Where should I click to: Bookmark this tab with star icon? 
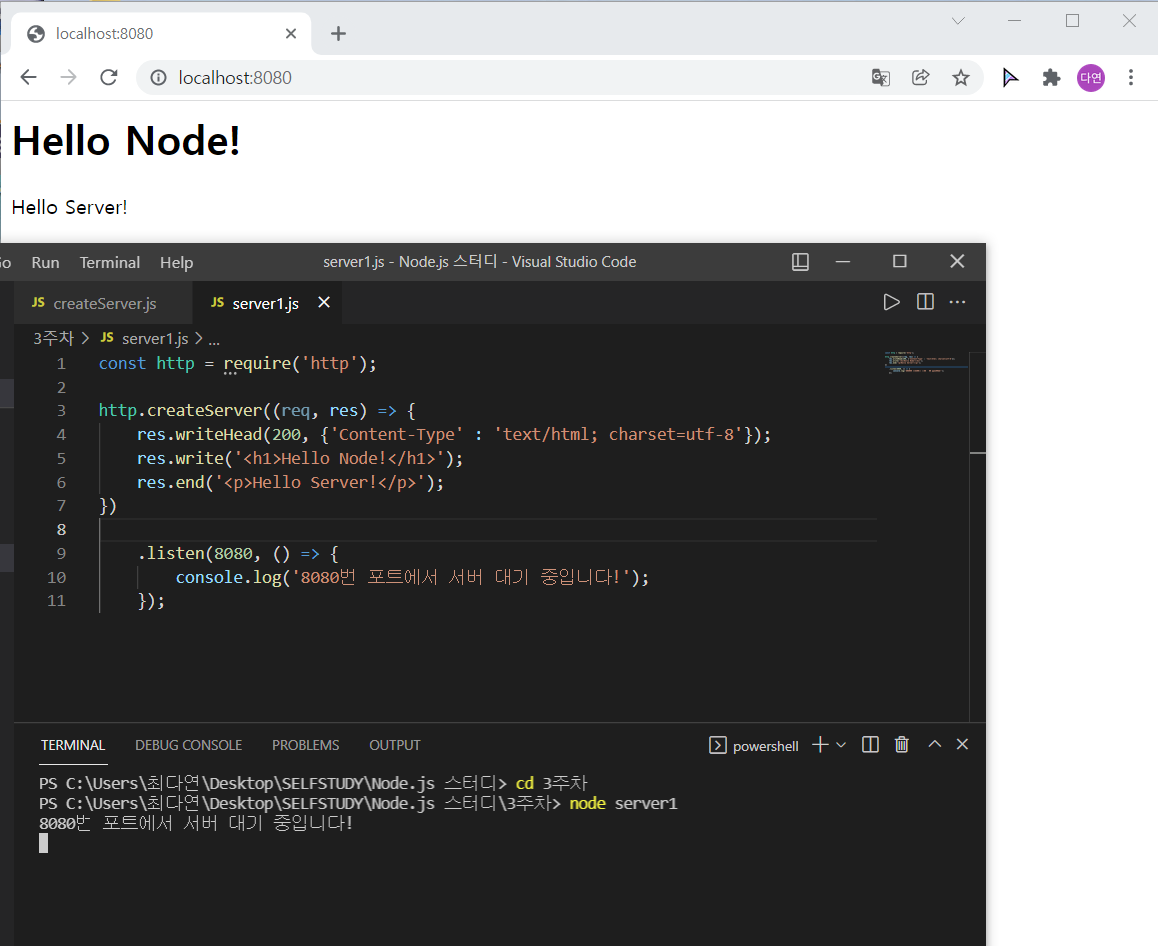(960, 78)
